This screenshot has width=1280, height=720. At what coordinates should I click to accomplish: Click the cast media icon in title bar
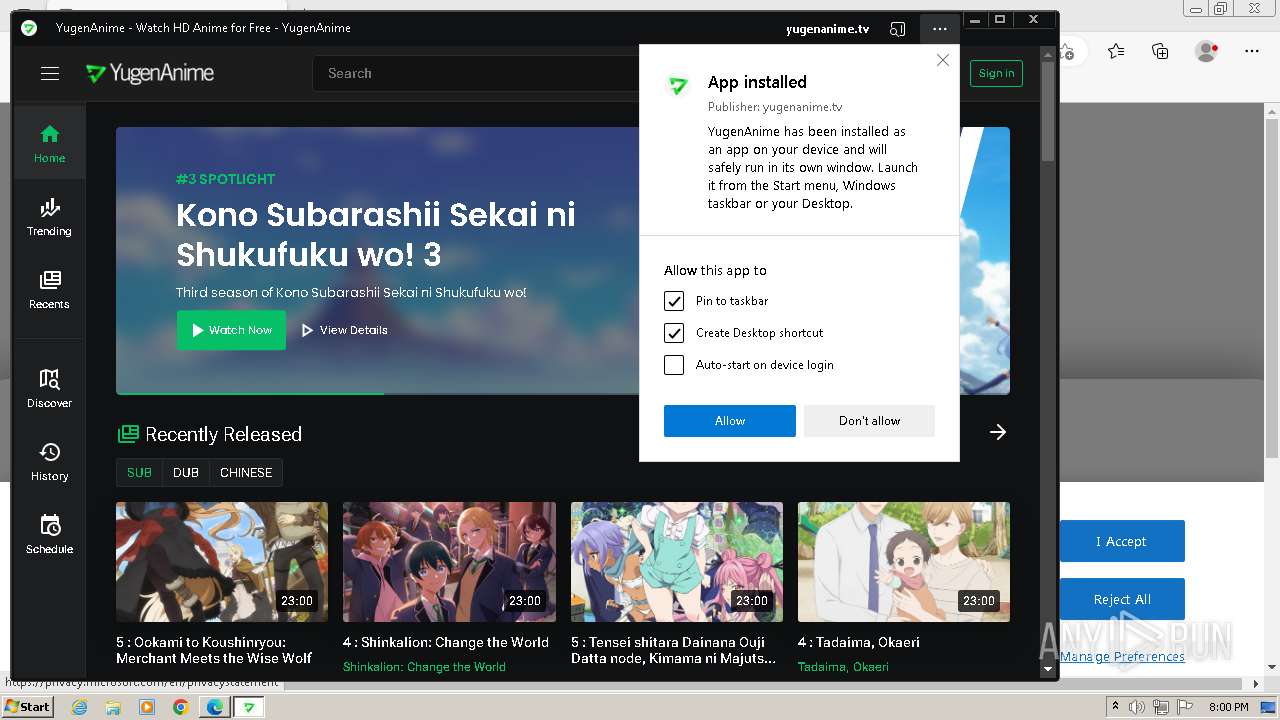coord(898,29)
